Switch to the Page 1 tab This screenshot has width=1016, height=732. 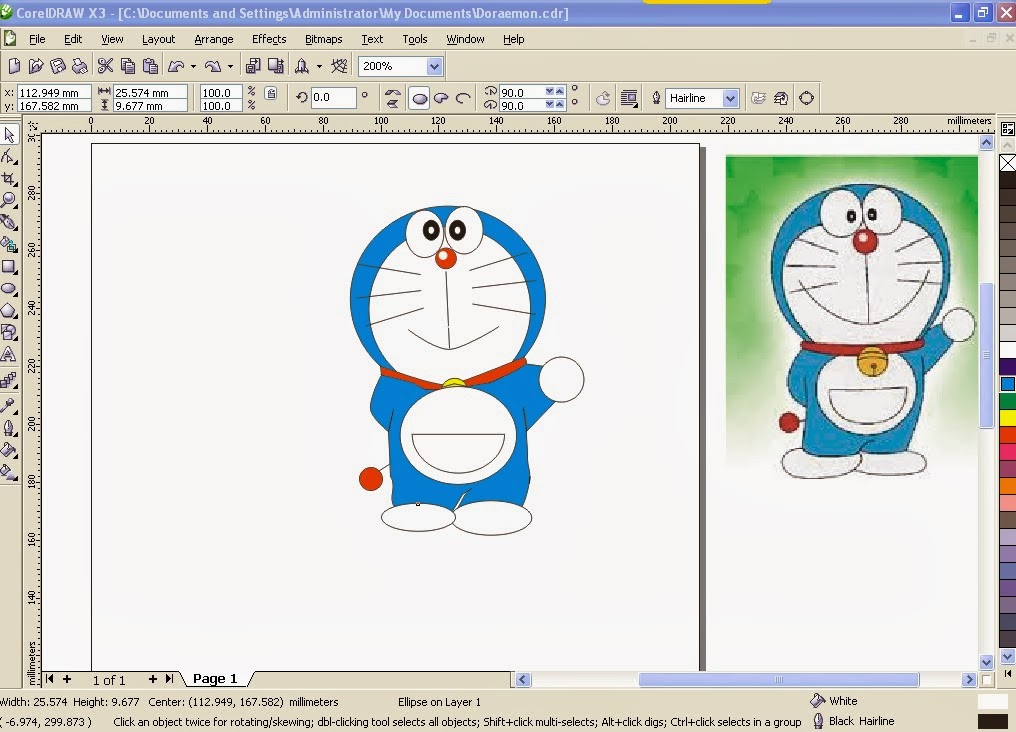coord(215,679)
